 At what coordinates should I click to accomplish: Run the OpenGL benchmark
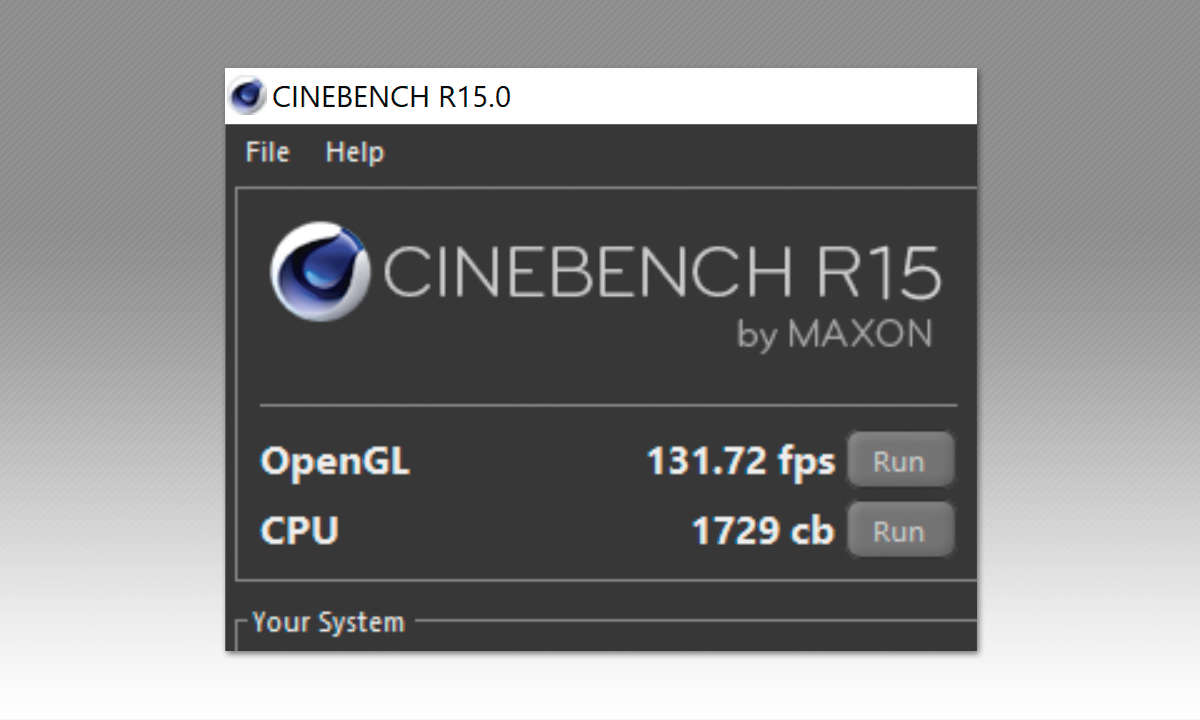900,461
